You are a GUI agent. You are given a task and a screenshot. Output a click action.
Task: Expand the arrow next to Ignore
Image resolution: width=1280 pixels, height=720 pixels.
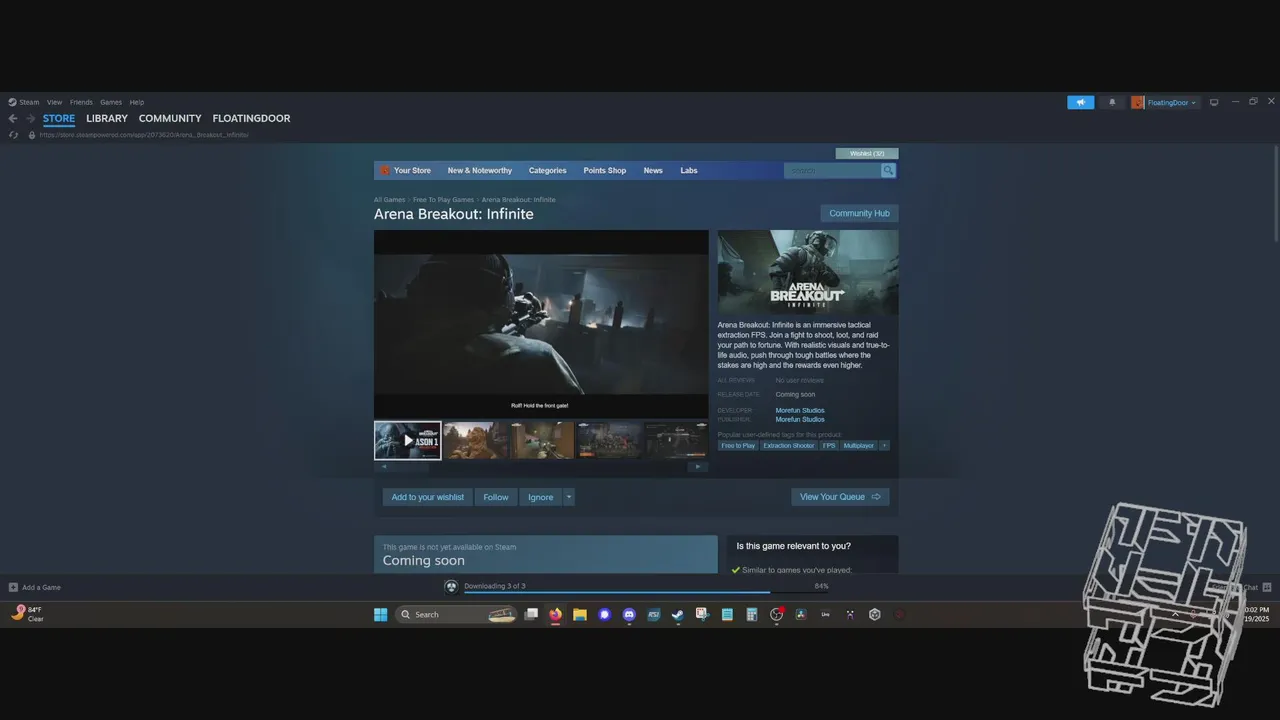[569, 497]
